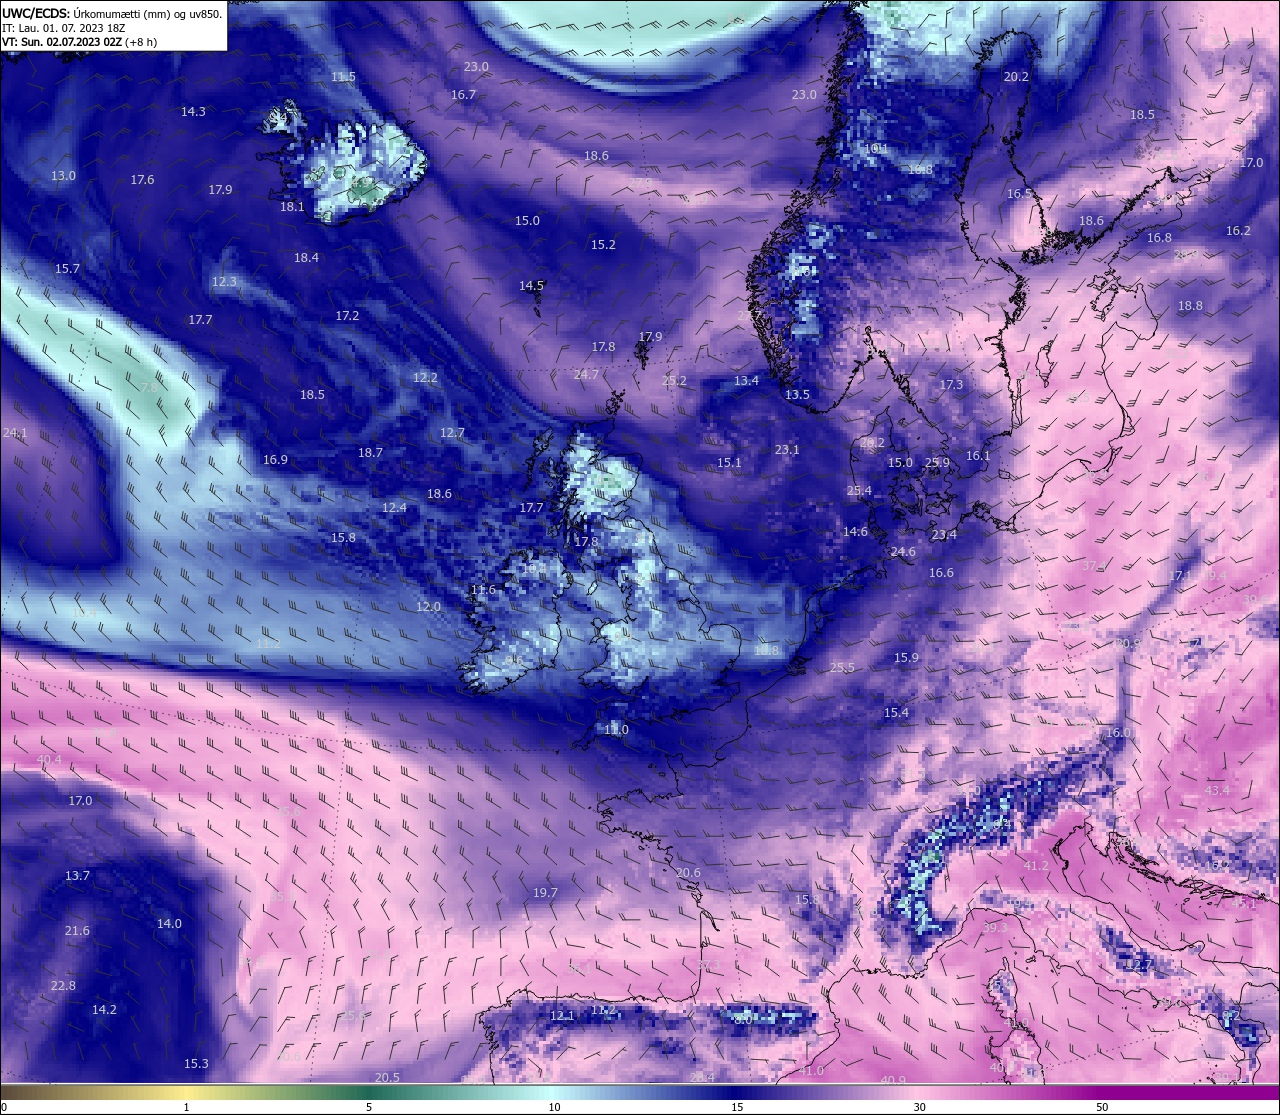
Task: Click the 24.7 value near Shetland
Action: tap(586, 374)
